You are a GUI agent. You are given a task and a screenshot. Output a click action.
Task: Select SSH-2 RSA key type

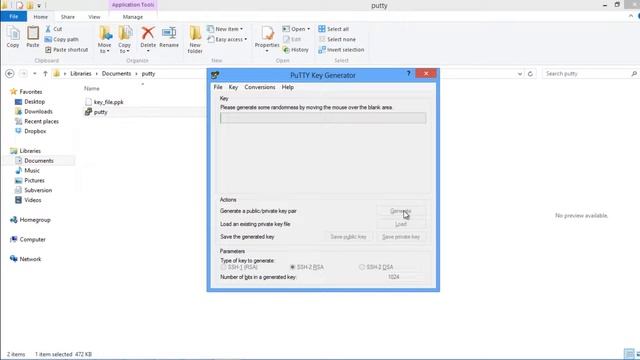(307, 267)
